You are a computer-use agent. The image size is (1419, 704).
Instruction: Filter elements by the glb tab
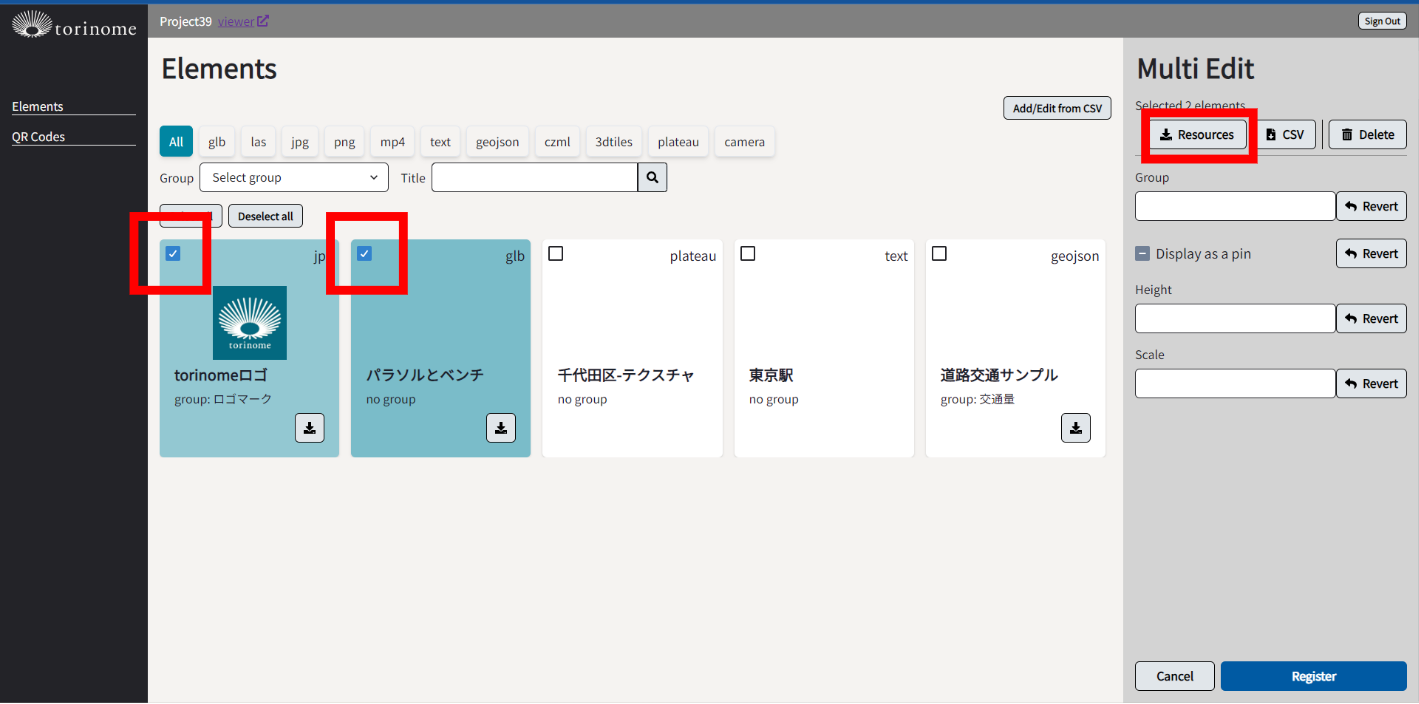click(217, 142)
